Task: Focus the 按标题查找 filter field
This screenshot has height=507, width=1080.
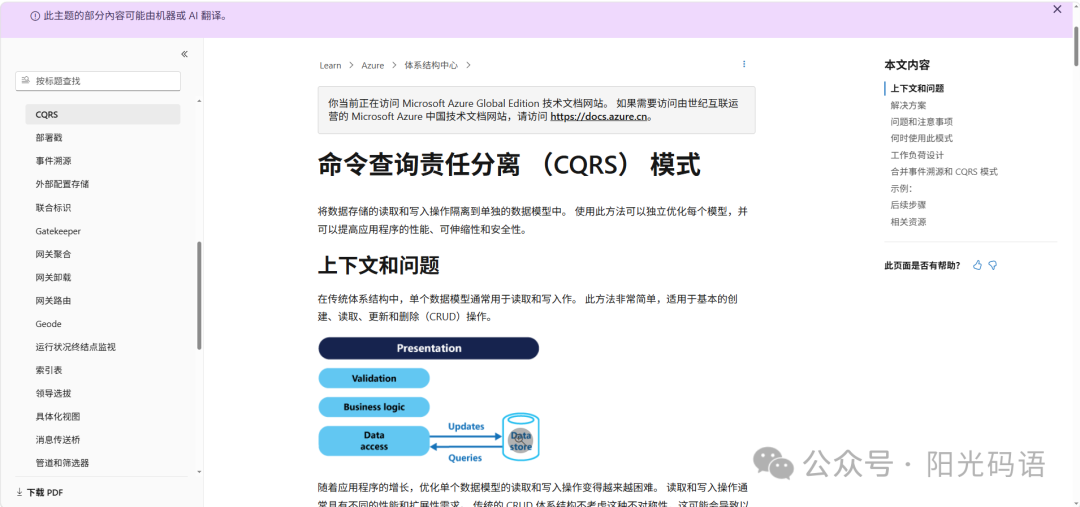Action: (98, 81)
